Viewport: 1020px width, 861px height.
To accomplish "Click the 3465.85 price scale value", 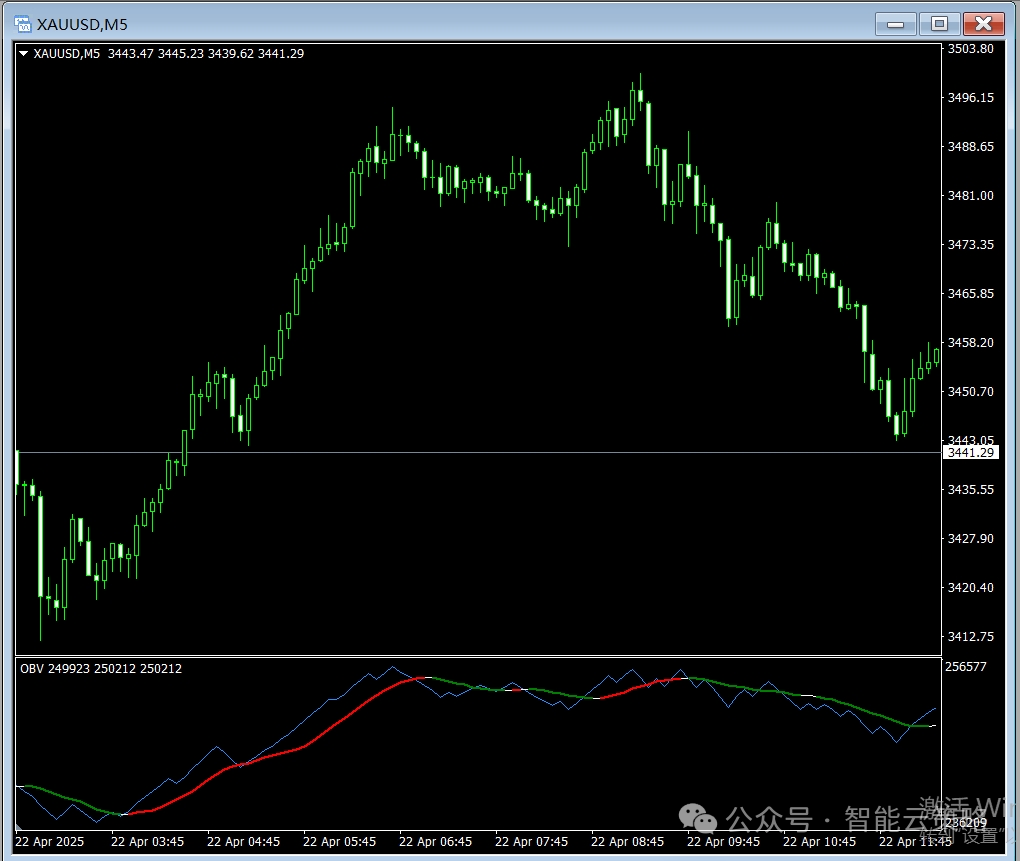I will tap(971, 293).
